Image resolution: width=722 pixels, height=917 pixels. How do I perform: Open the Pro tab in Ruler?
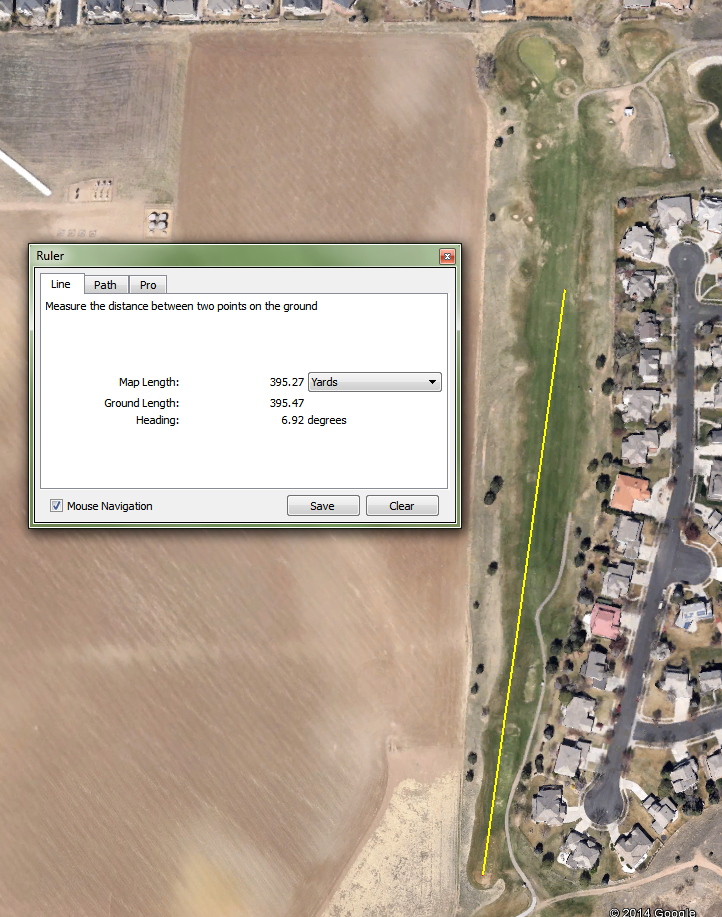[148, 285]
